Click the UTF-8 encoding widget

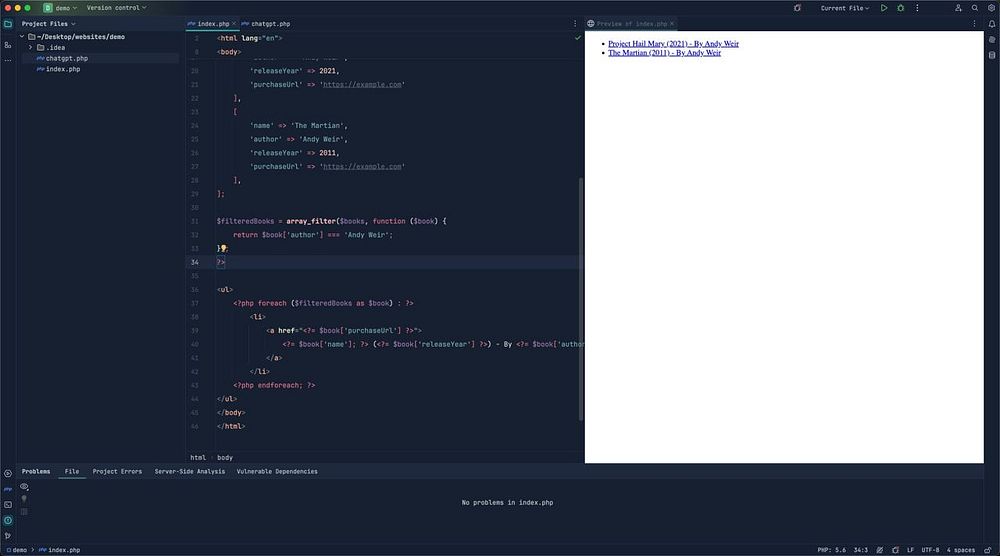tap(930, 550)
